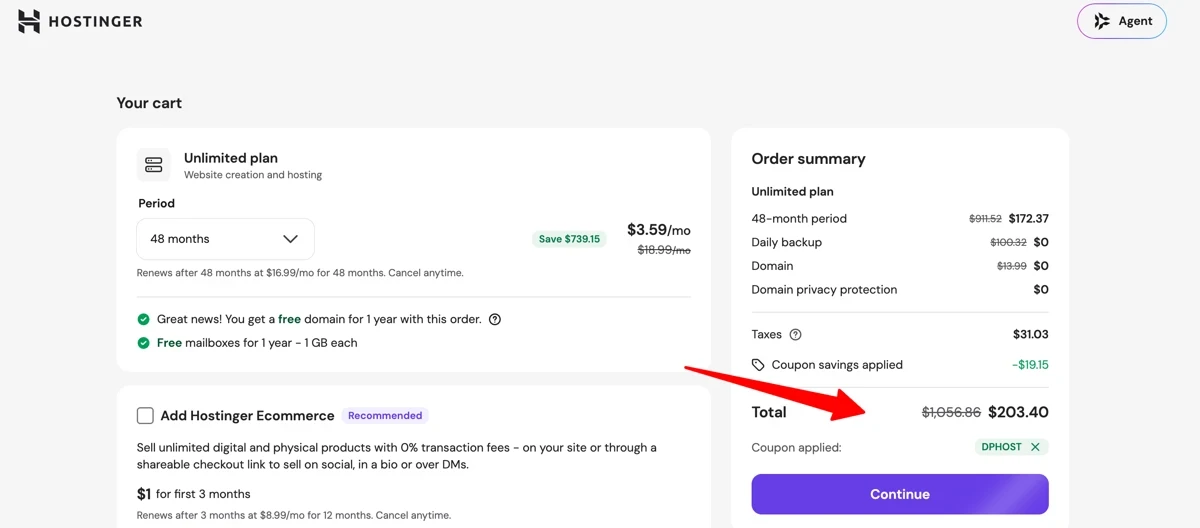Click the Continue button

point(900,494)
